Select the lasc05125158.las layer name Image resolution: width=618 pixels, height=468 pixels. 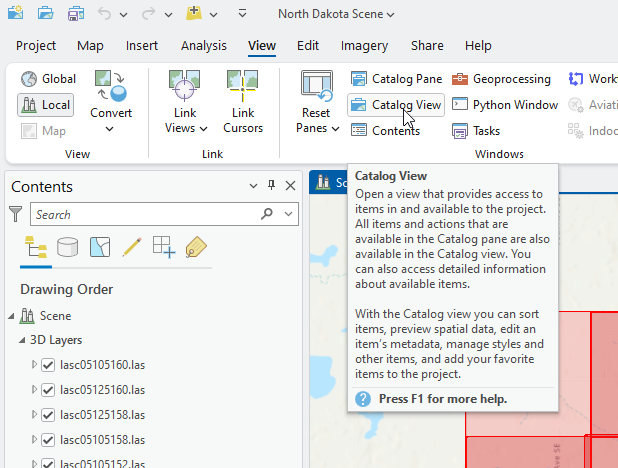pos(102,415)
